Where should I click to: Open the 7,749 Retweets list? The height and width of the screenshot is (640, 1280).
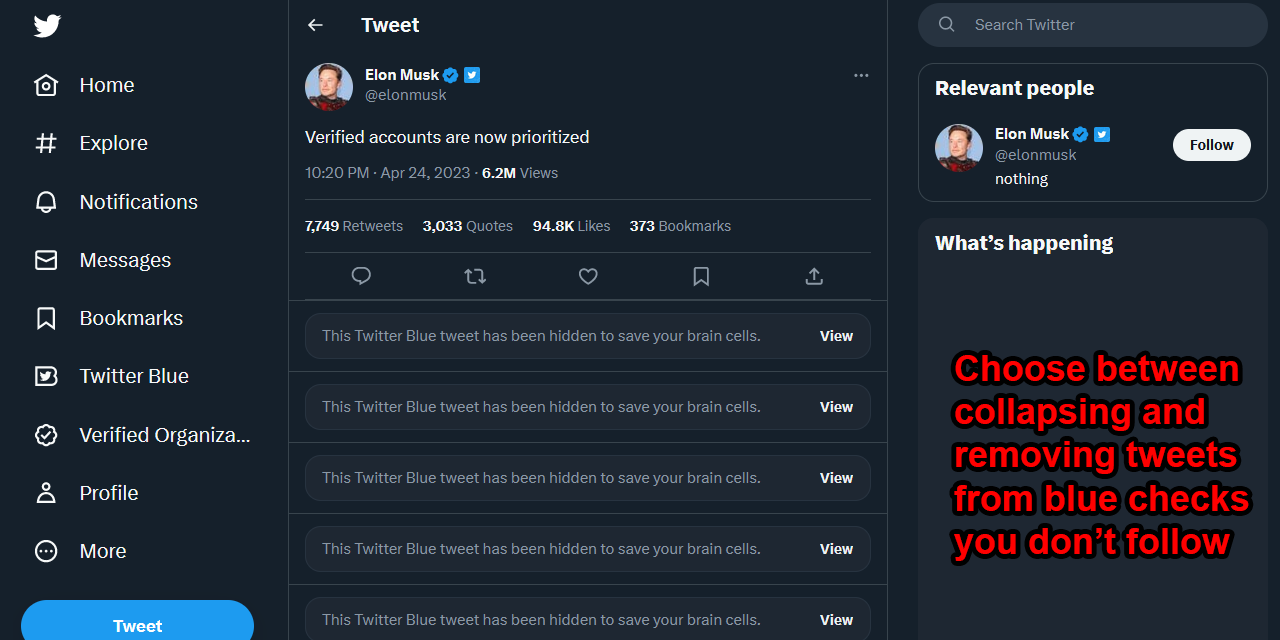click(x=354, y=226)
